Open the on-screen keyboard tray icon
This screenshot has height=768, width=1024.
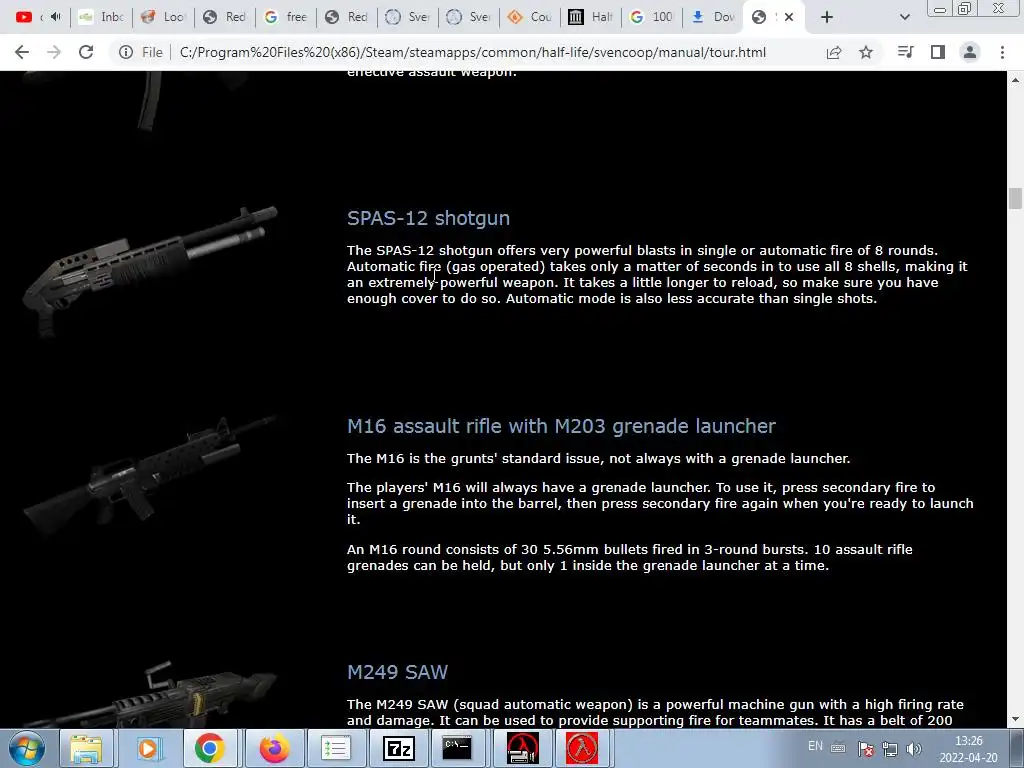click(x=839, y=748)
